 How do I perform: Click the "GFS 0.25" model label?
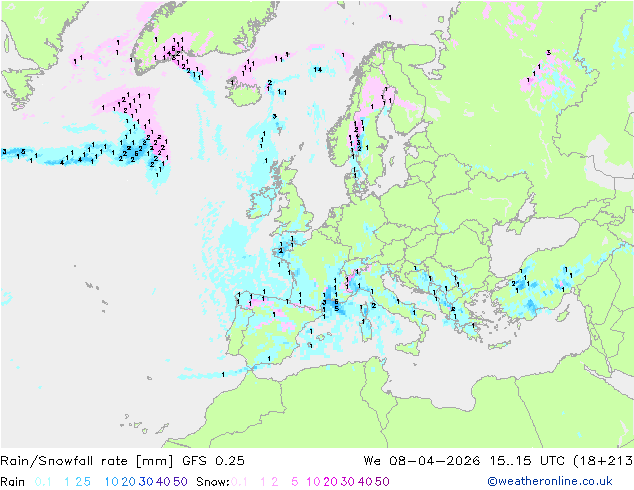pyautogui.click(x=213, y=460)
